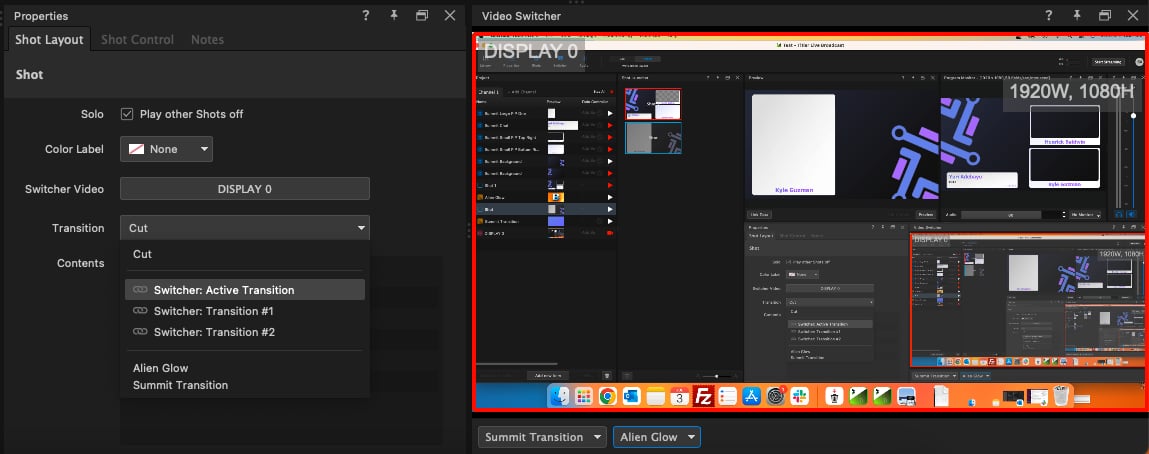Choose Summit Transition from the transition list
The image size is (1149, 454).
point(180,385)
